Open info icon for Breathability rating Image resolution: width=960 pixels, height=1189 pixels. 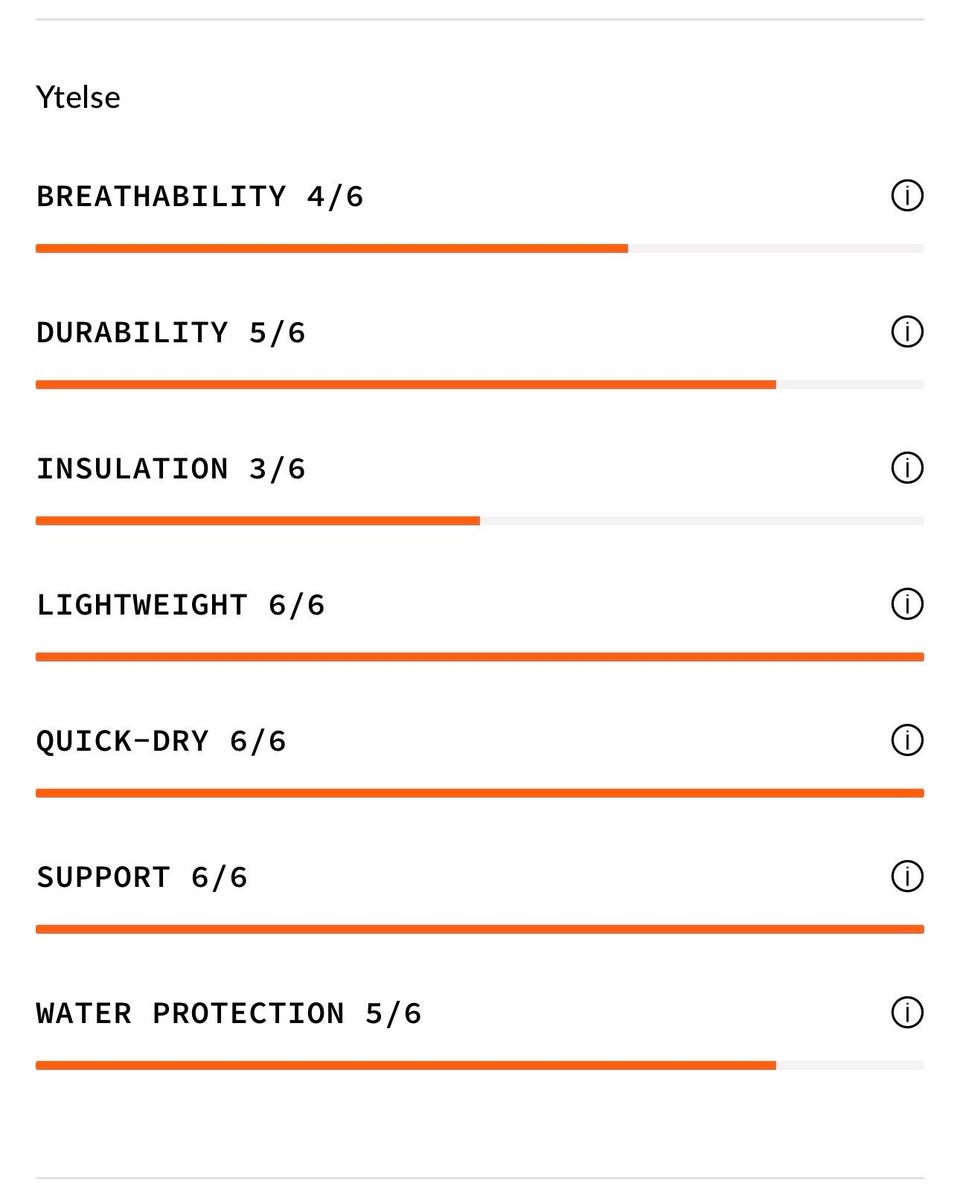click(x=907, y=196)
